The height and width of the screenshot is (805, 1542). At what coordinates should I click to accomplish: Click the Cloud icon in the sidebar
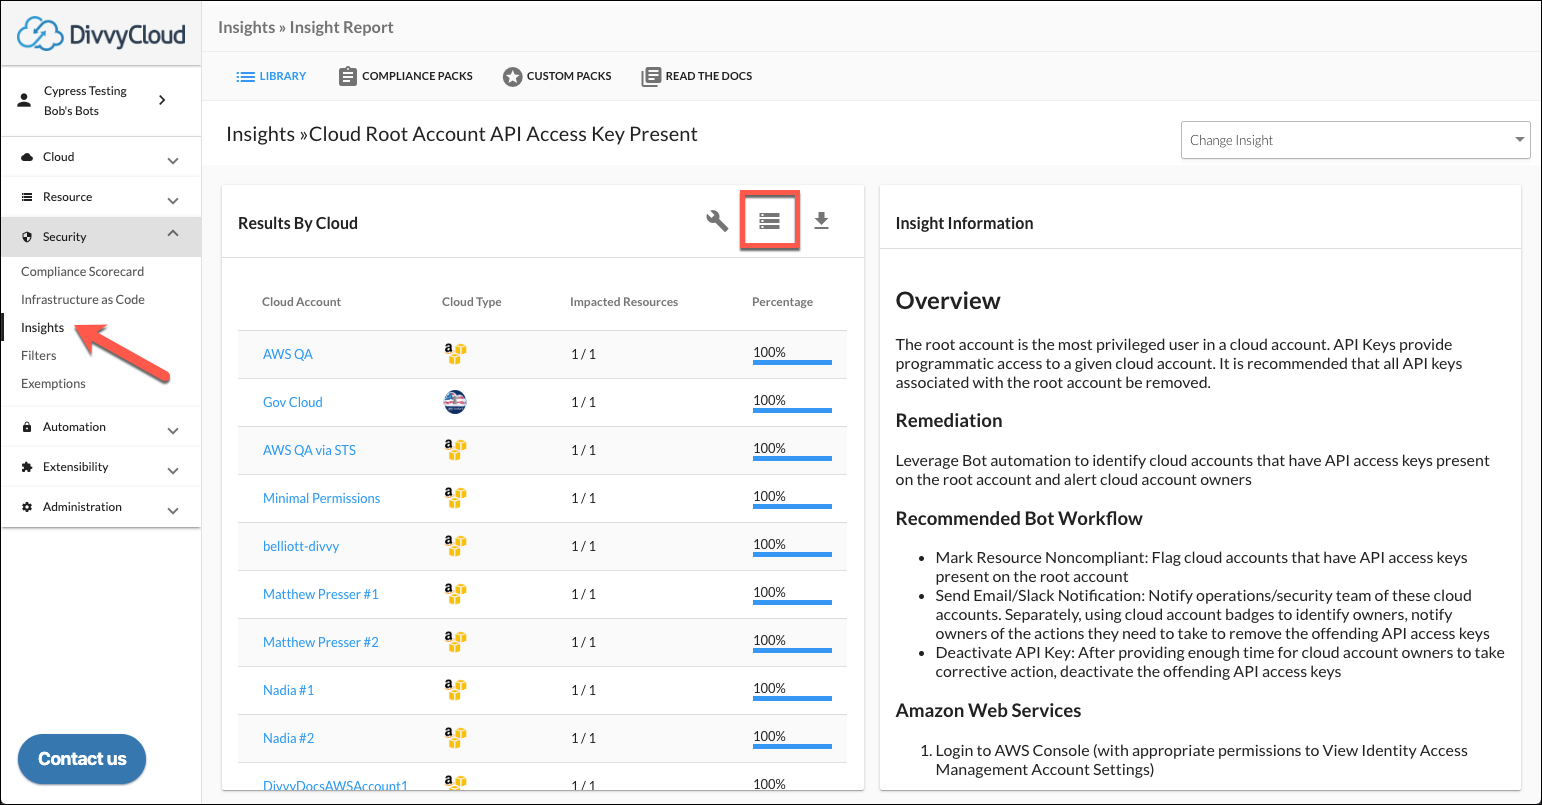(27, 157)
